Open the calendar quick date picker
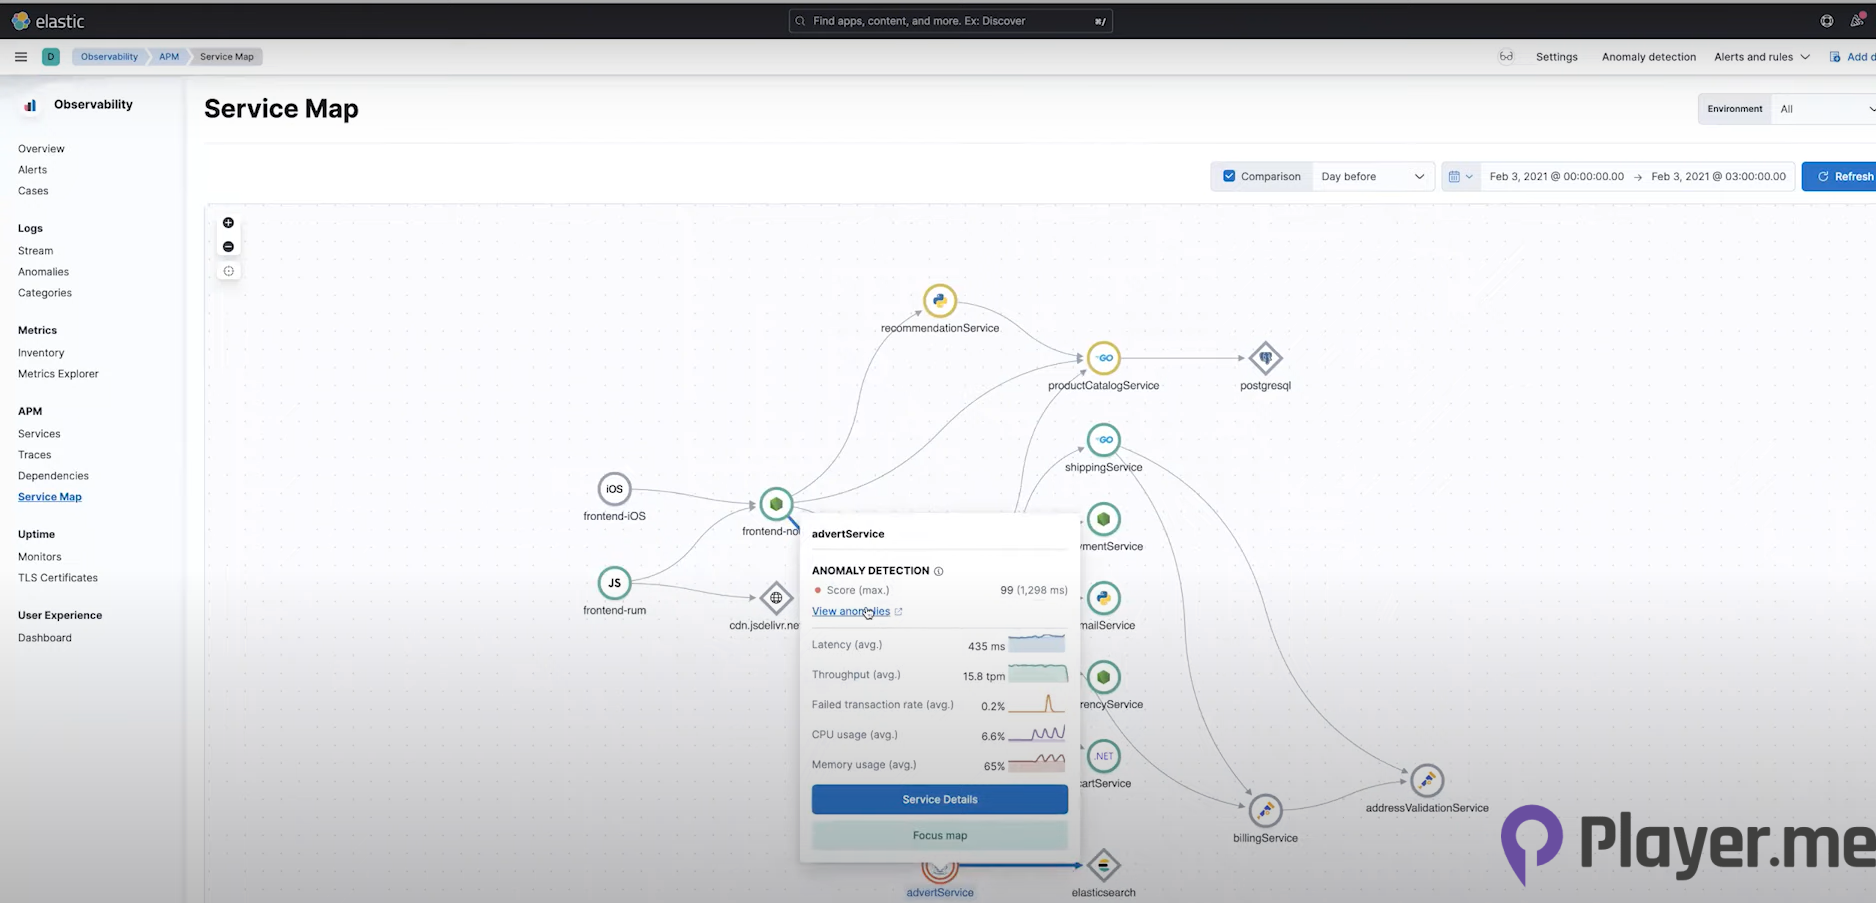 (1460, 177)
